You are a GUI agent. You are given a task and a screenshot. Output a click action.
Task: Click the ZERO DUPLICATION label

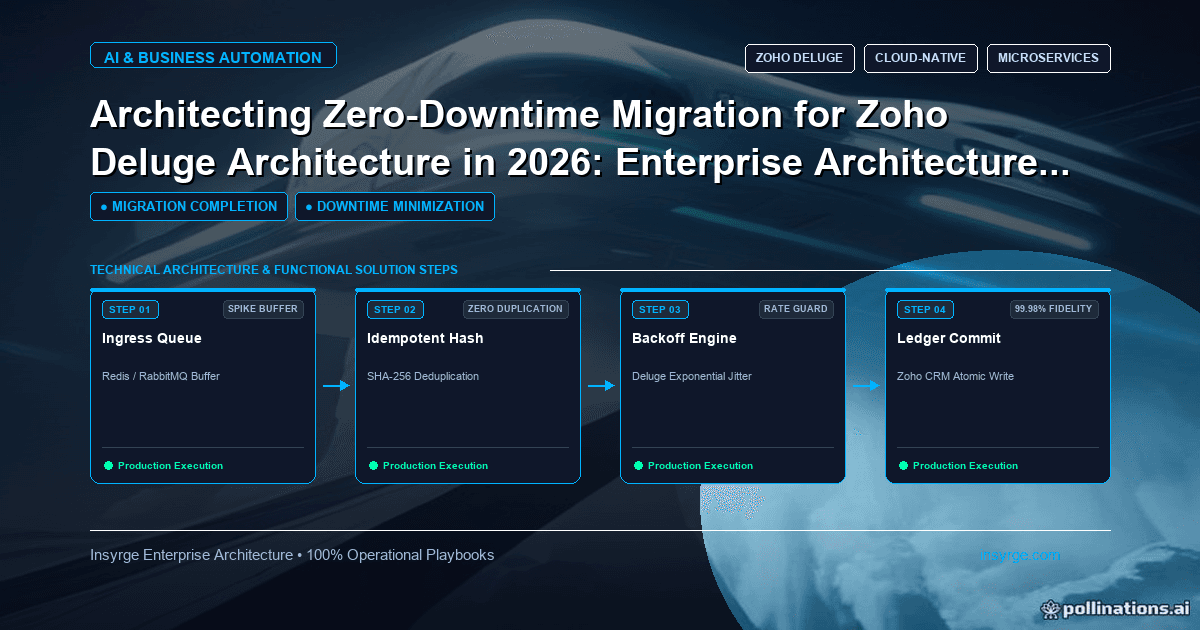point(516,309)
